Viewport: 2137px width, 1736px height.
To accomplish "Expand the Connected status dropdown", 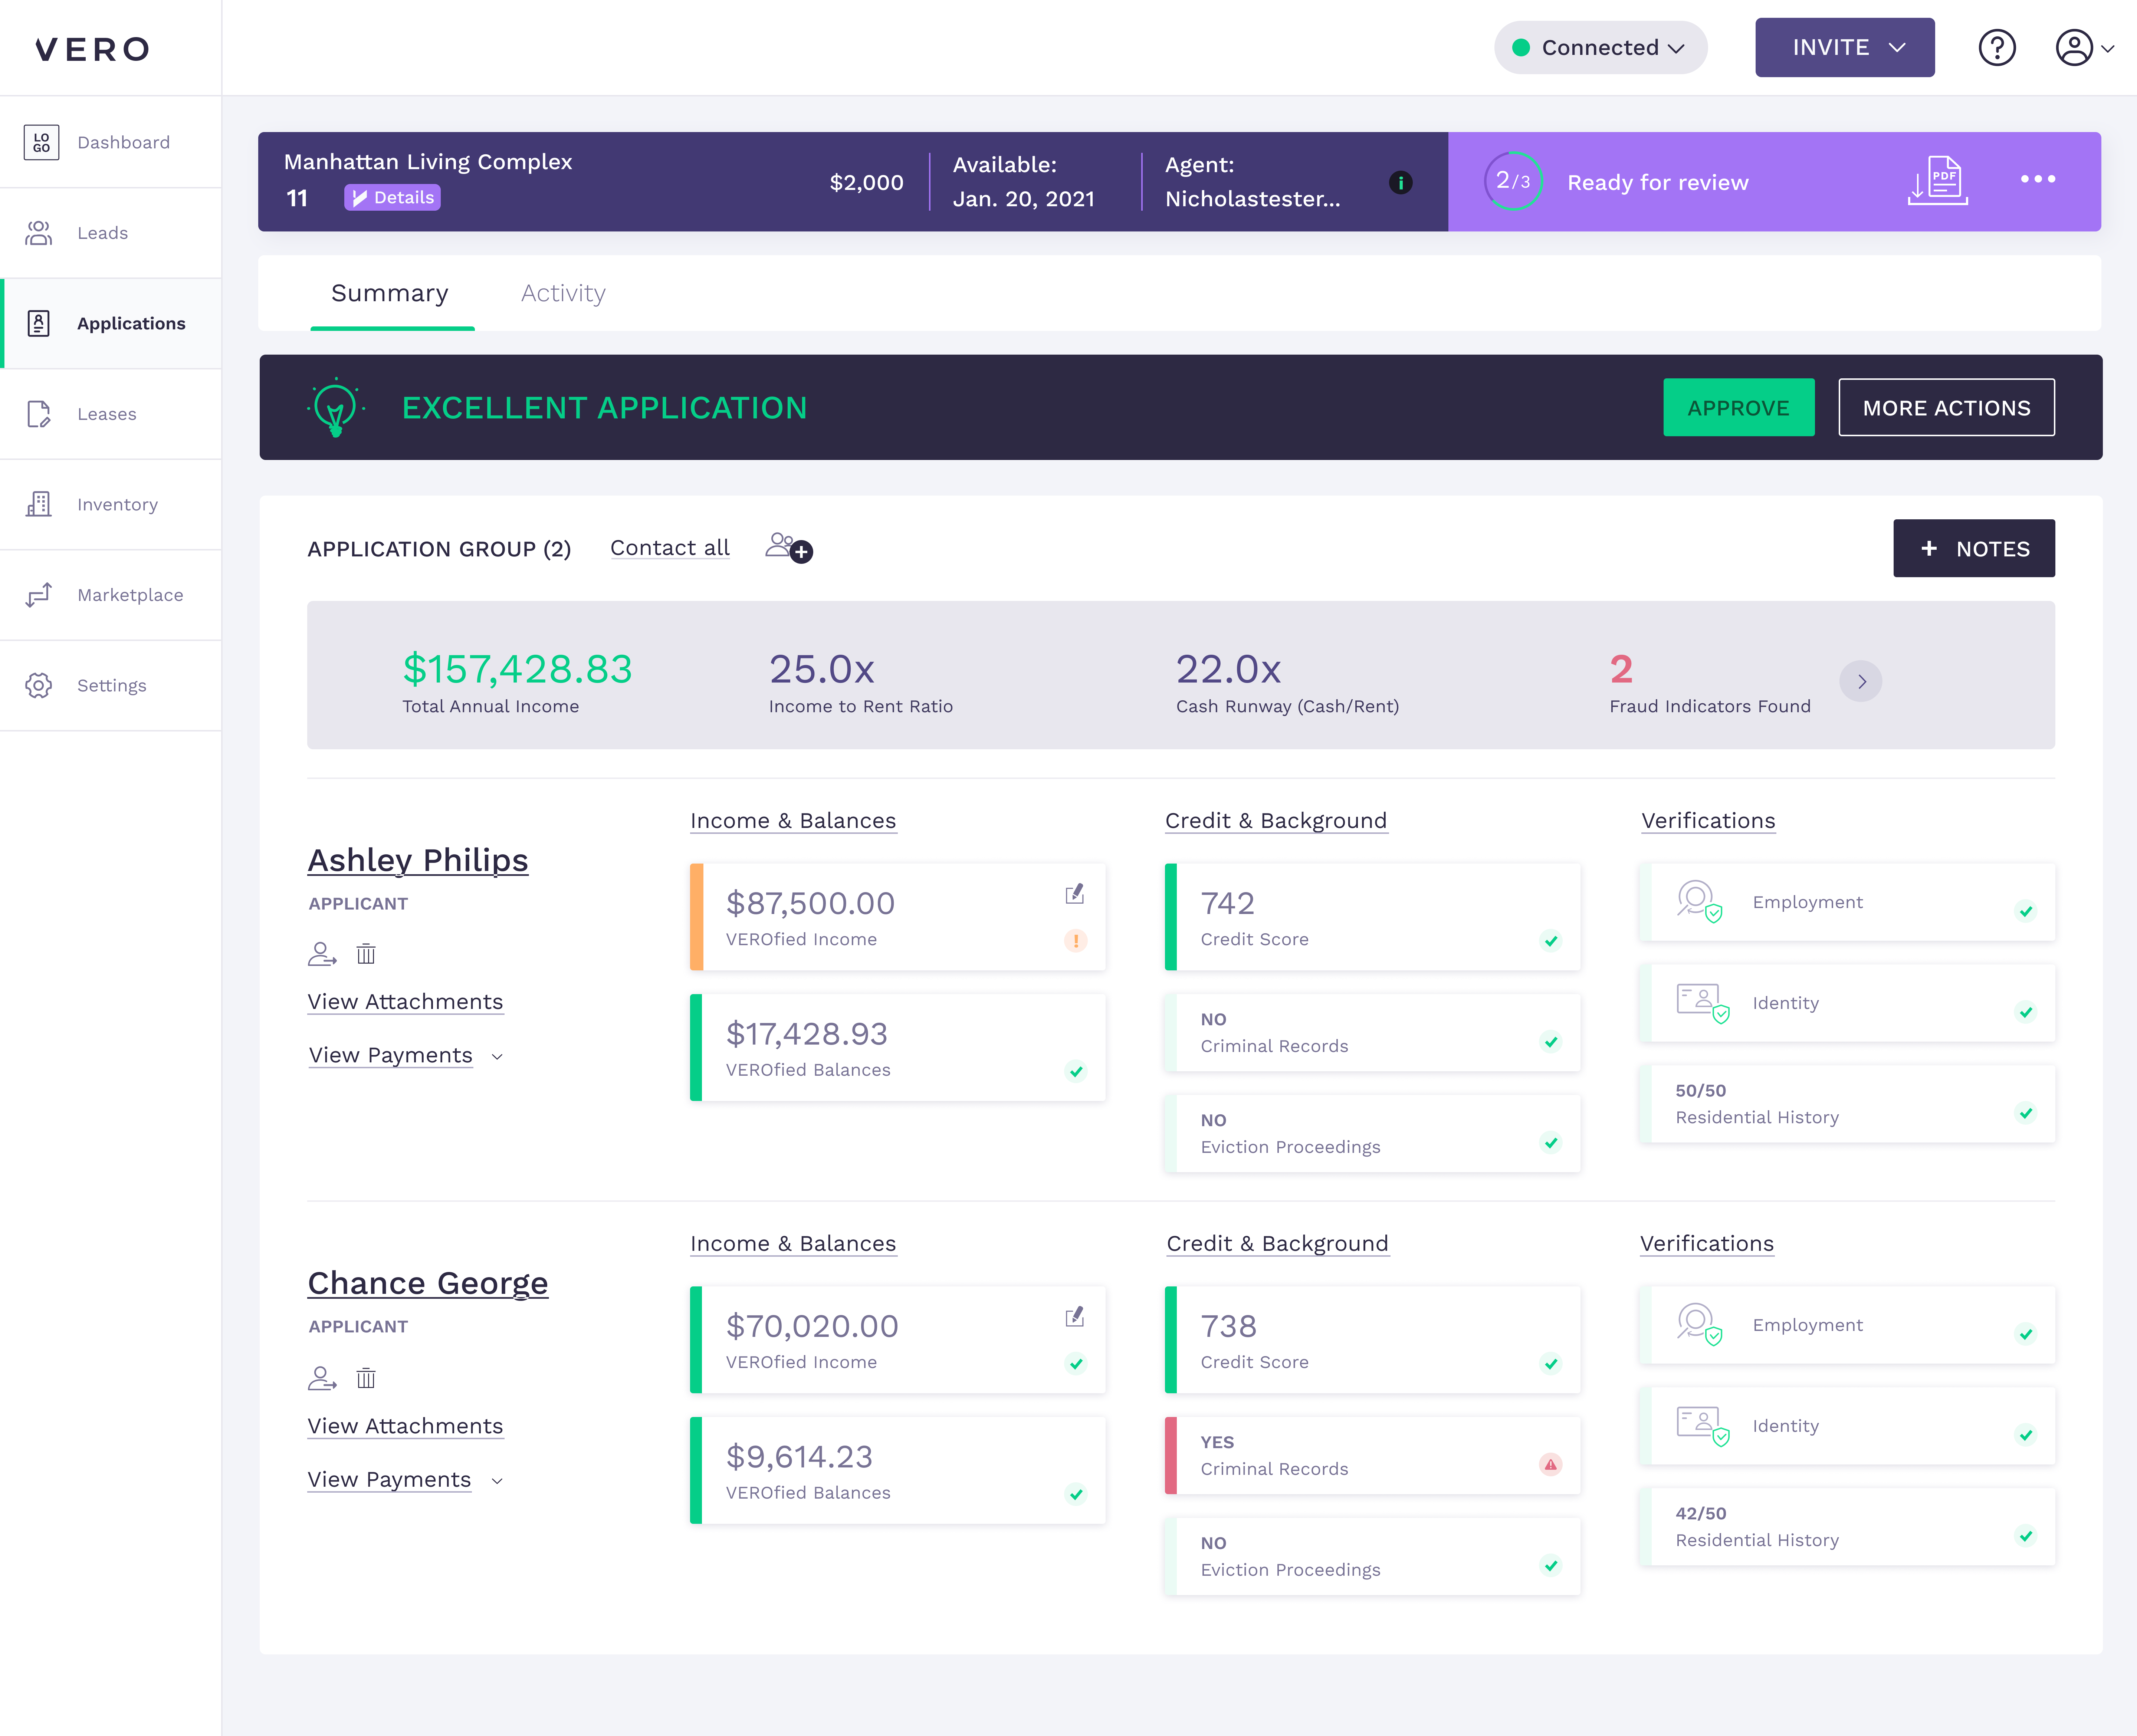I will click(x=1600, y=48).
